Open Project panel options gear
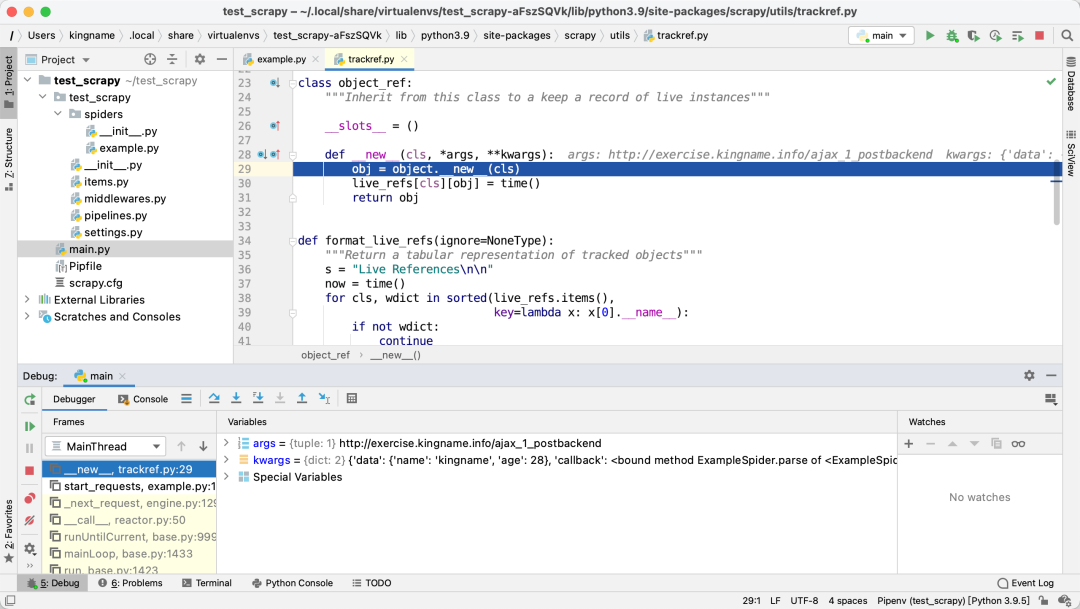 point(200,59)
